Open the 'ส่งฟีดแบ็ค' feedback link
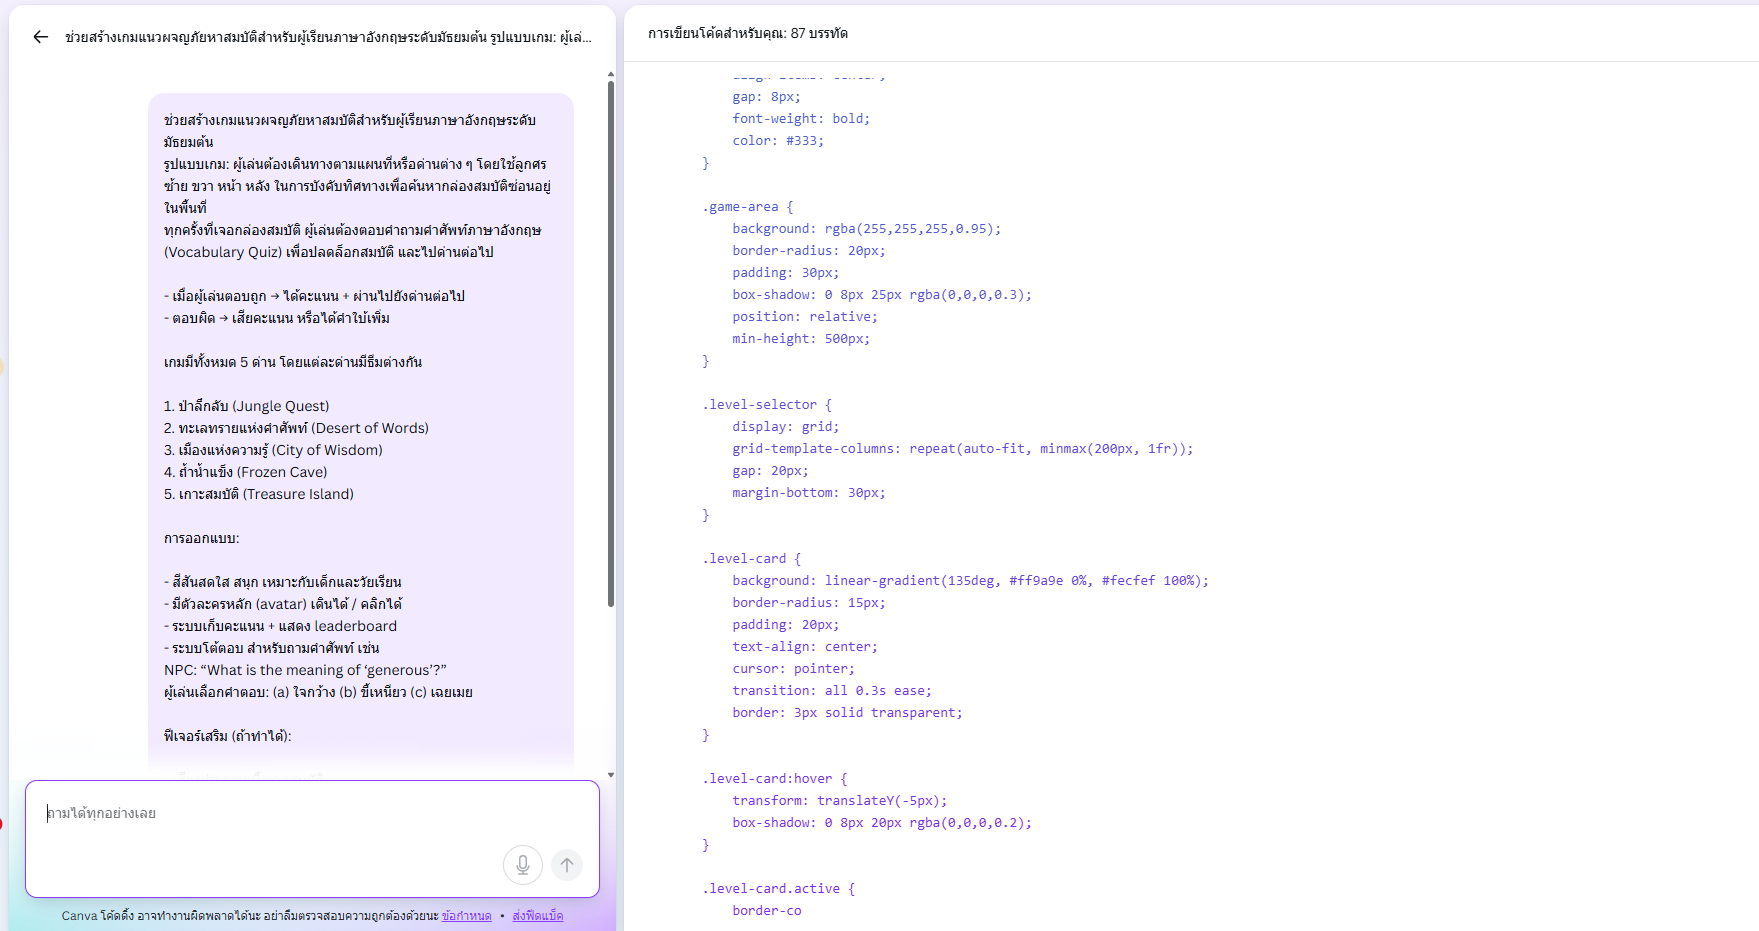Screen dimensions: 1759x931 [x=537, y=916]
